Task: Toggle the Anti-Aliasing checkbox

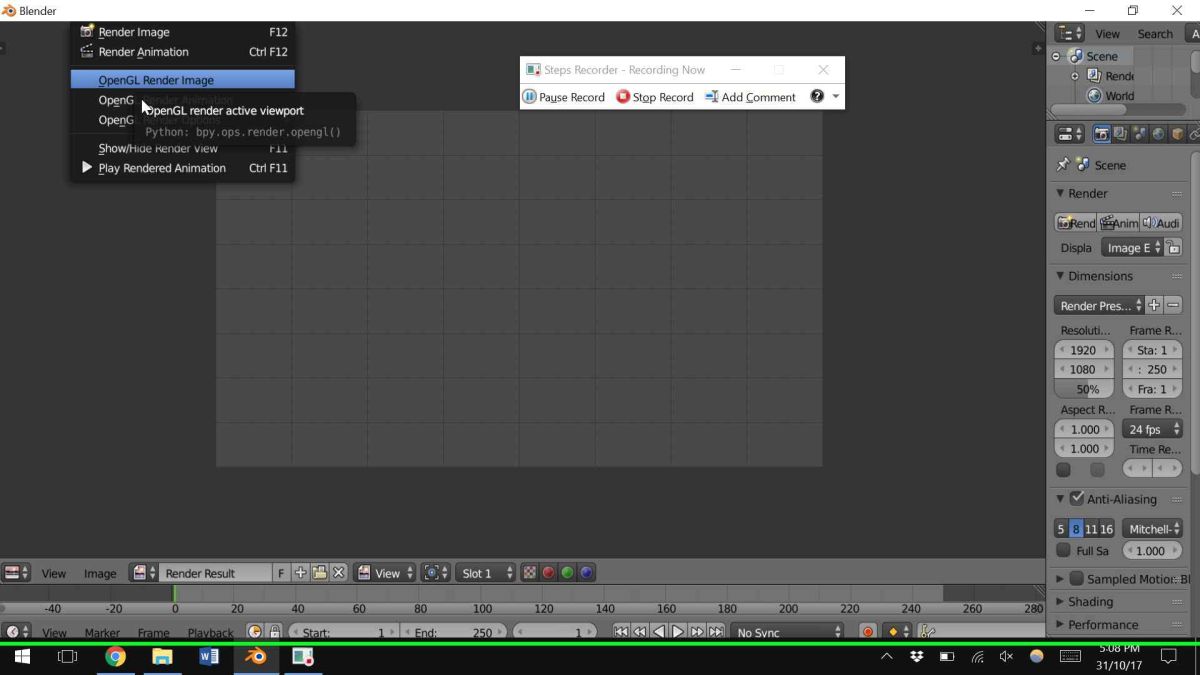Action: tap(1077, 498)
